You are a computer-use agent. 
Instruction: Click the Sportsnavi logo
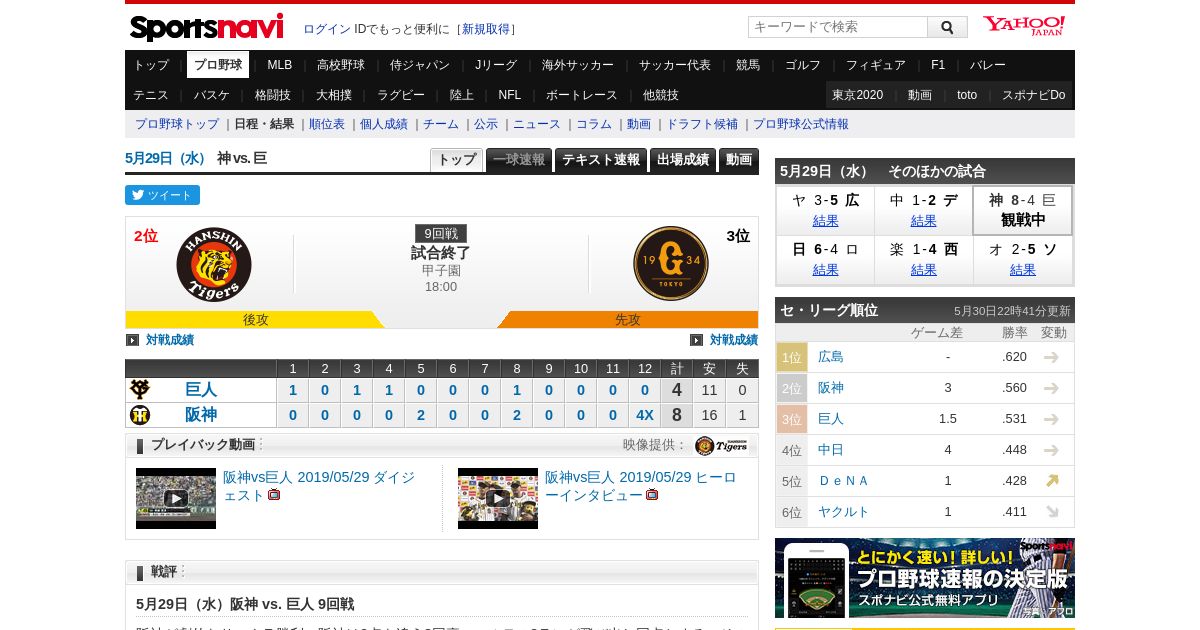(x=206, y=27)
